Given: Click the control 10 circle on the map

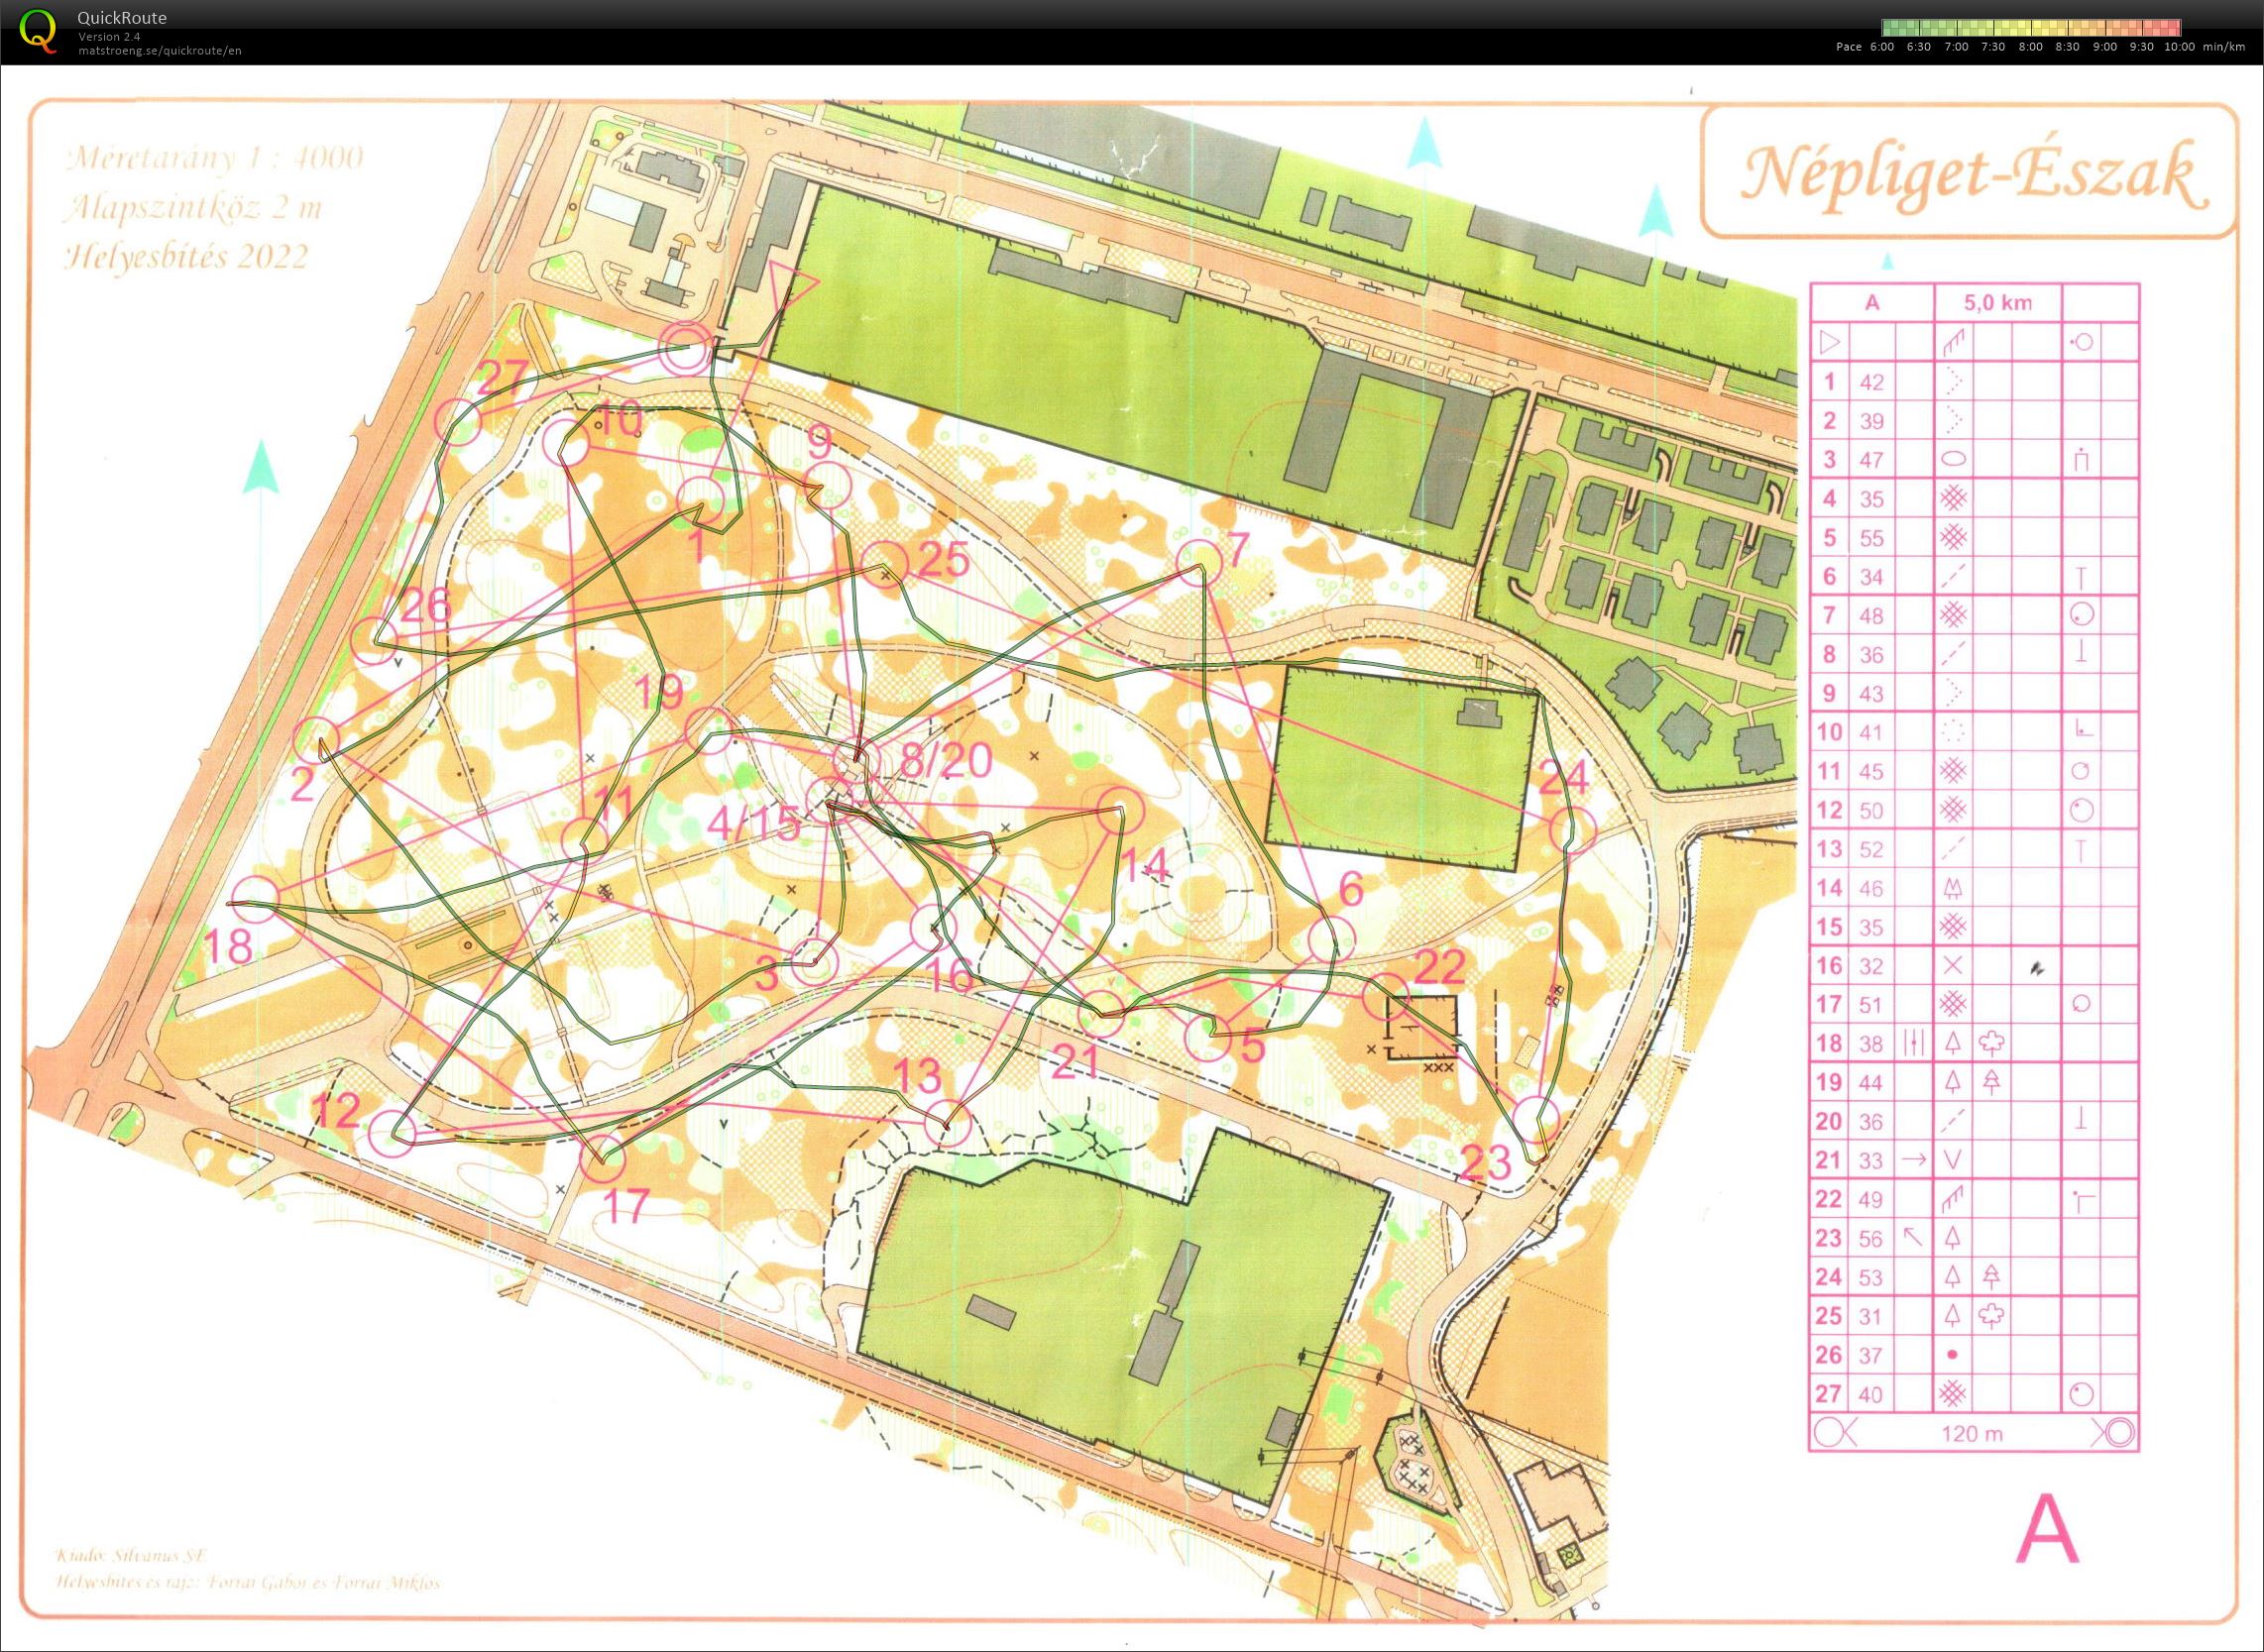Looking at the screenshot, I should pyautogui.click(x=566, y=444).
